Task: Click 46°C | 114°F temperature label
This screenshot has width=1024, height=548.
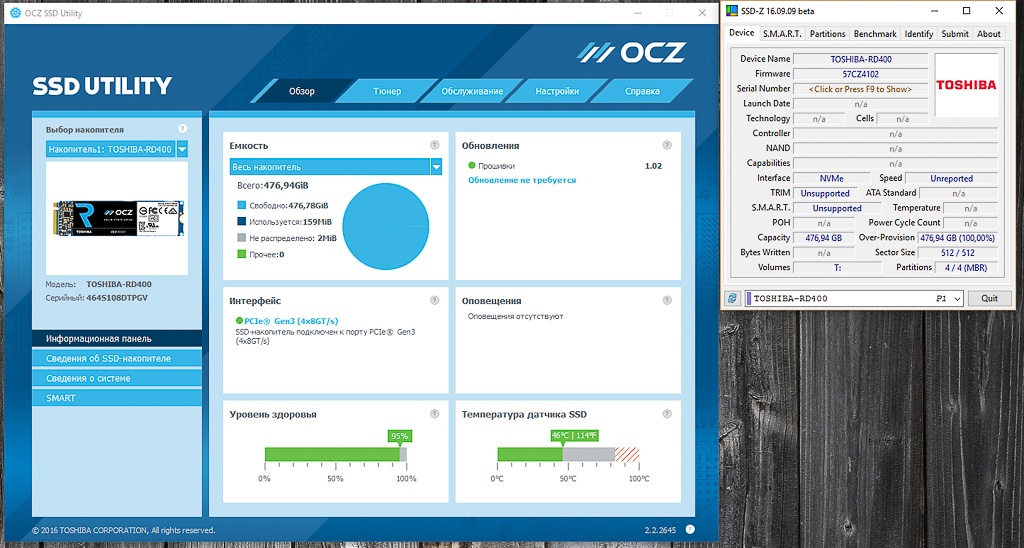Action: coord(575,436)
